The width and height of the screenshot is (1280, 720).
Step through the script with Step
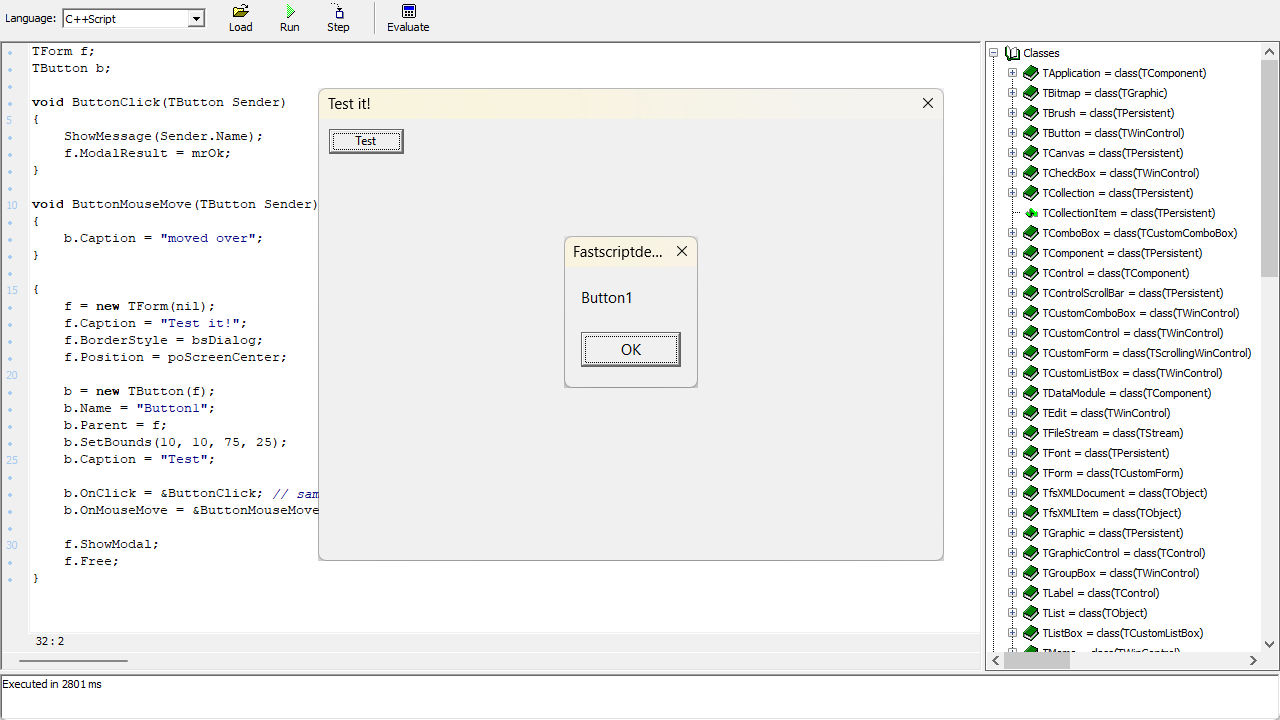(338, 18)
